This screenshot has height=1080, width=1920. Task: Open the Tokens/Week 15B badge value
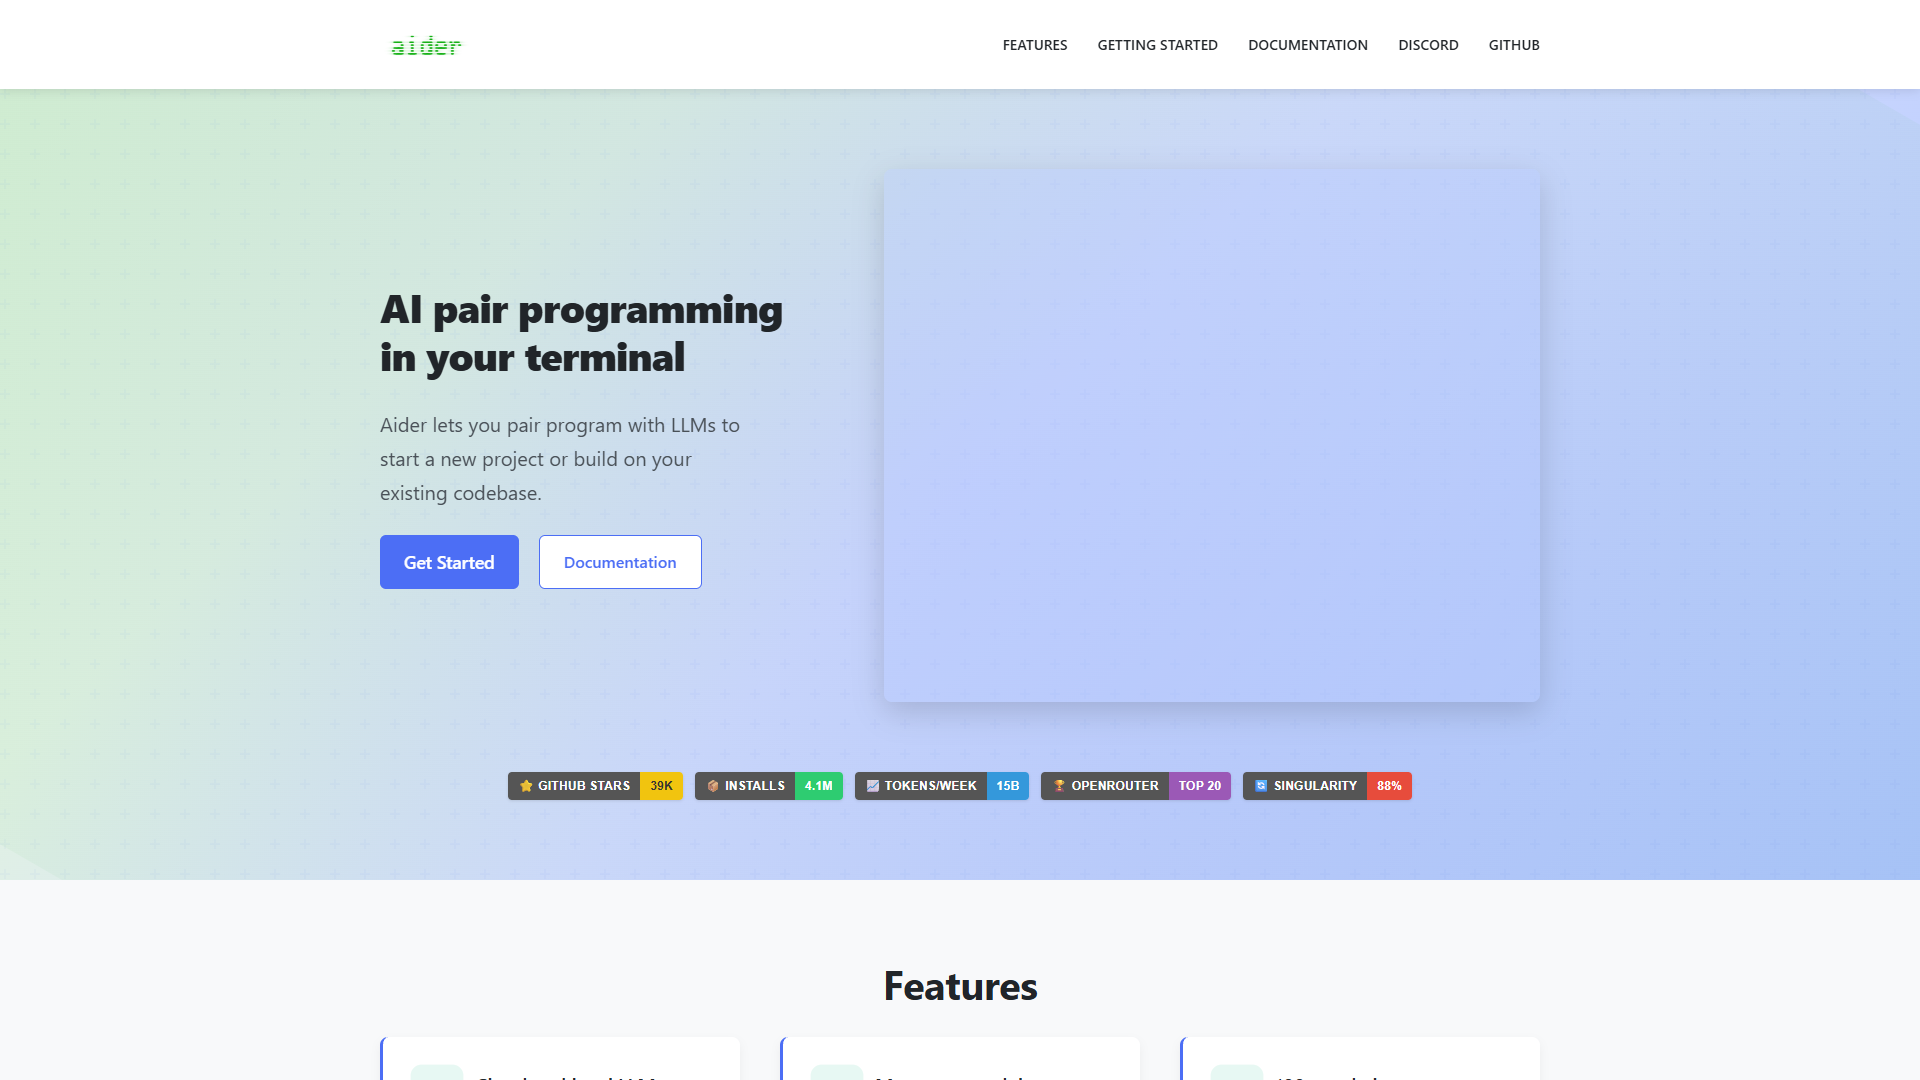click(x=1008, y=786)
